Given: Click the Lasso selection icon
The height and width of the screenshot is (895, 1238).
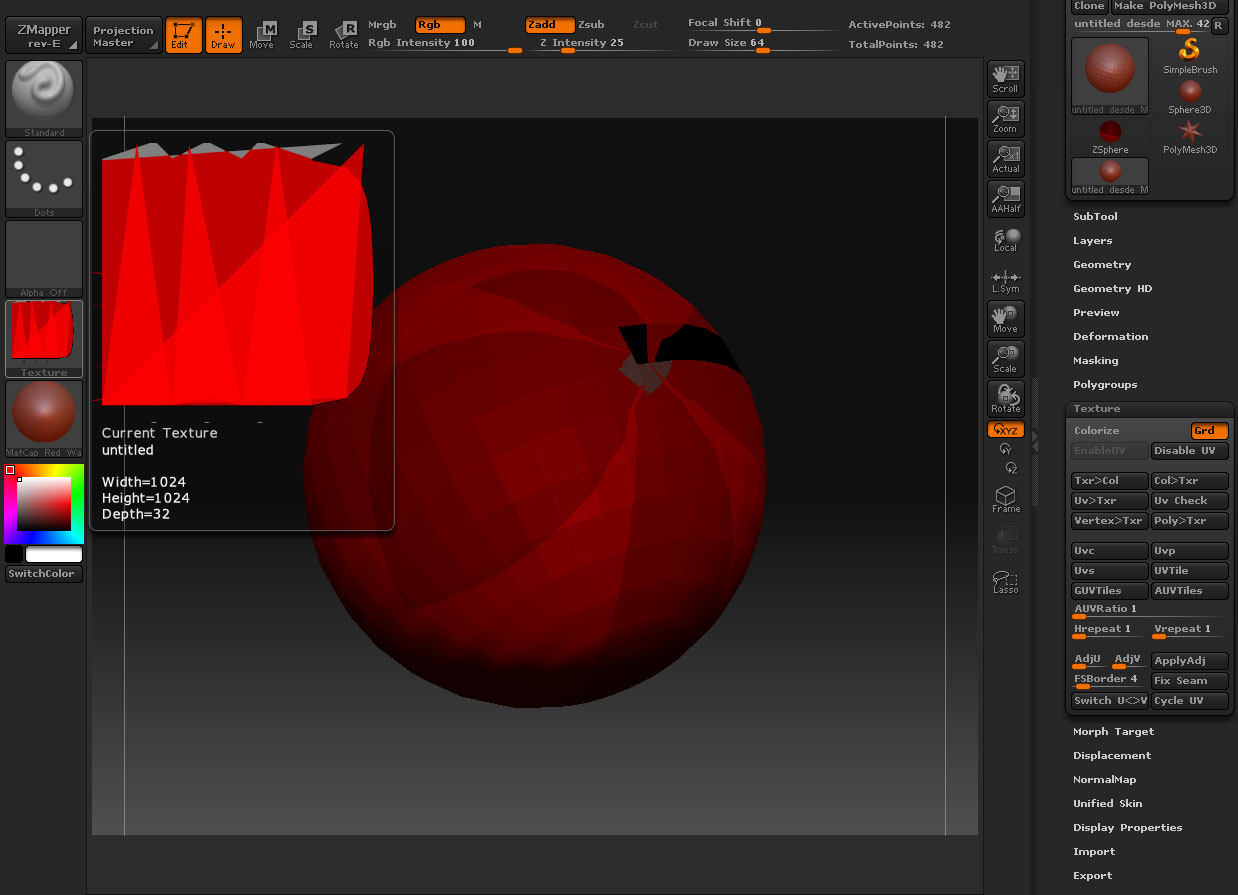Looking at the screenshot, I should point(1005,581).
